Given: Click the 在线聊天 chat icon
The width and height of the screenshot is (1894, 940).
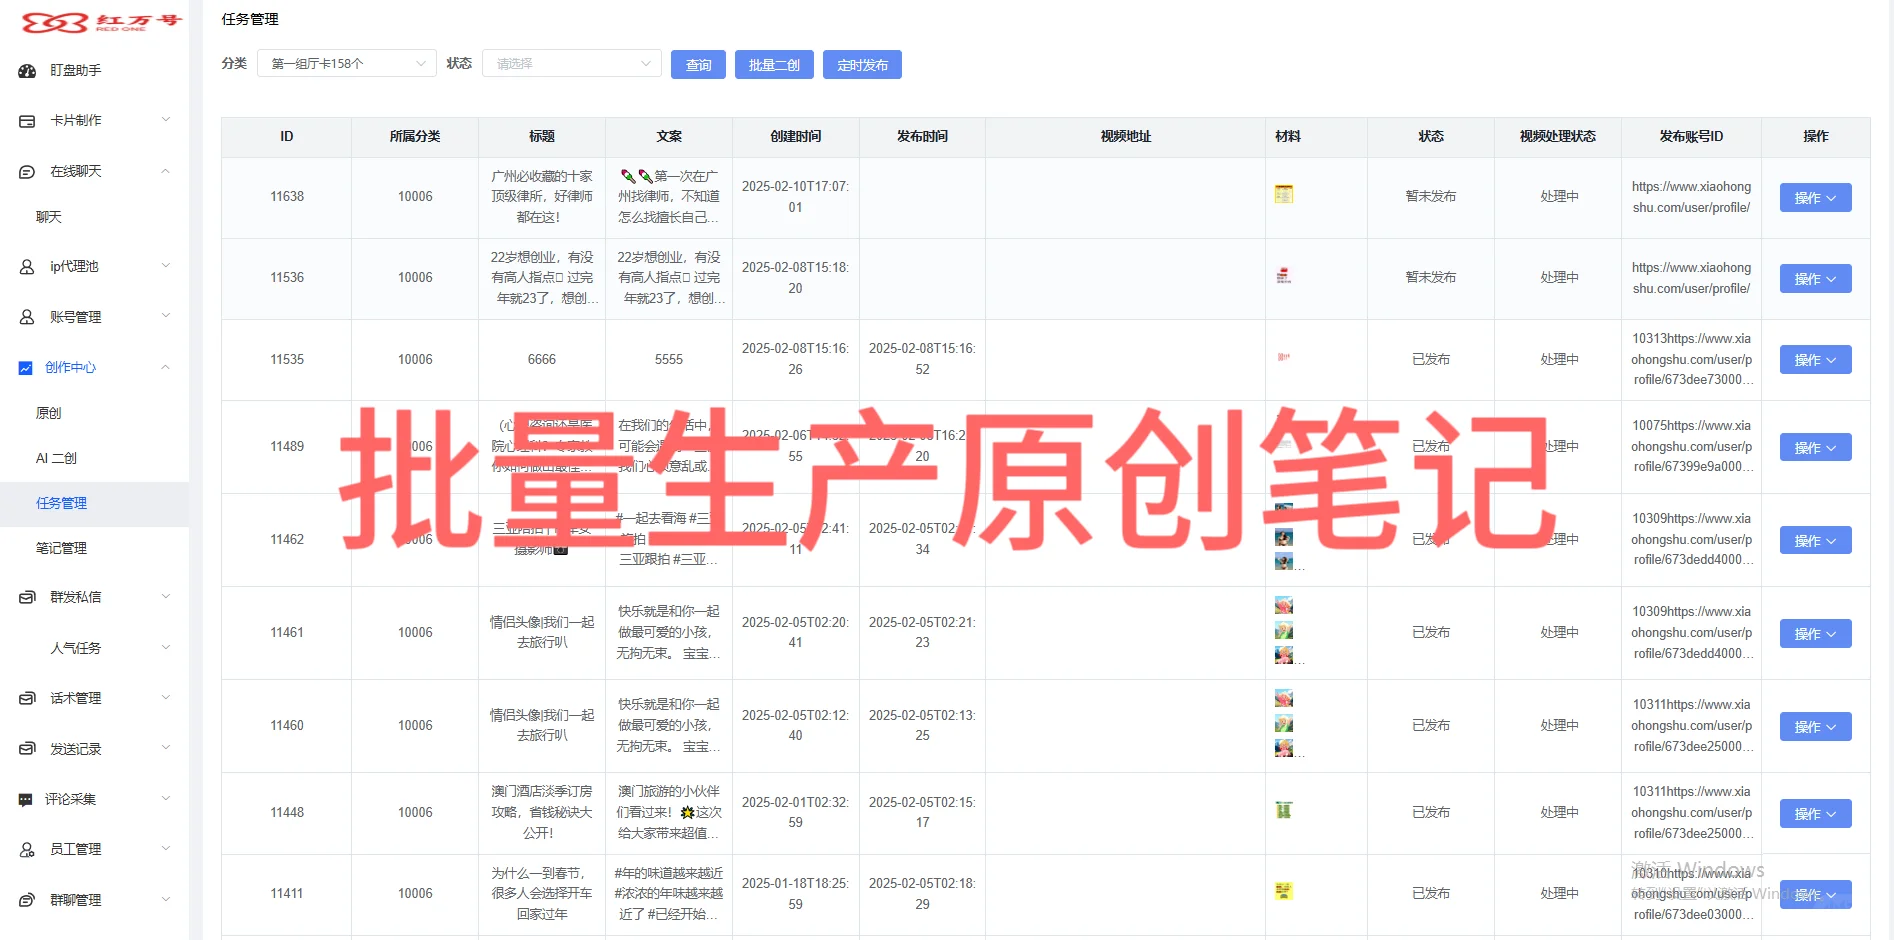Looking at the screenshot, I should (x=25, y=171).
